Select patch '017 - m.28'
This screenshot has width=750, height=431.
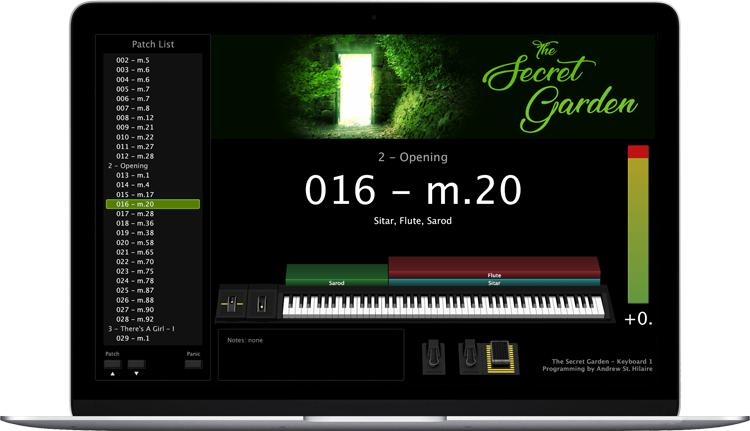pos(134,214)
